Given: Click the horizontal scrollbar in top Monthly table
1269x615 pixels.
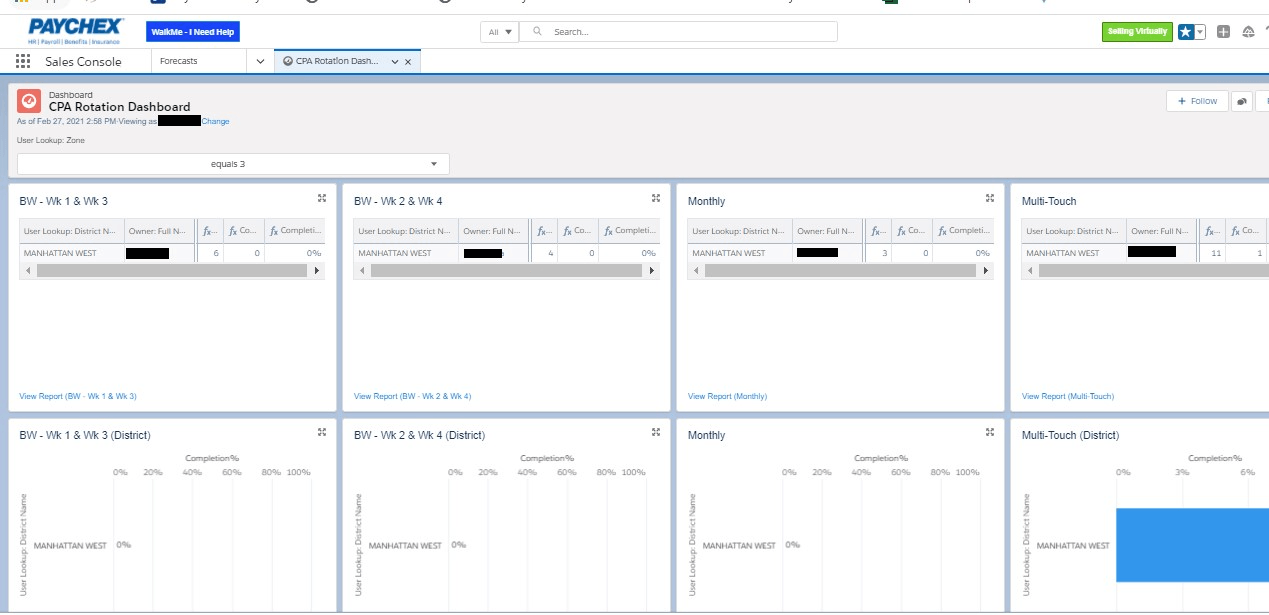Looking at the screenshot, I should tap(840, 271).
